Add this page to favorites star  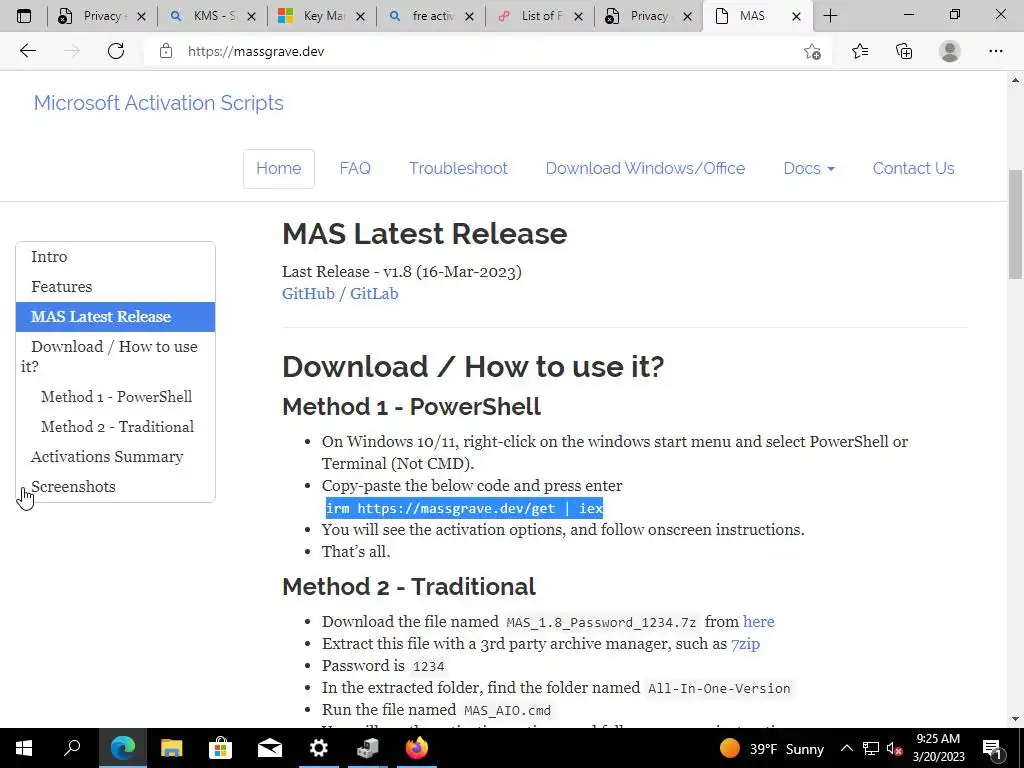point(812,52)
